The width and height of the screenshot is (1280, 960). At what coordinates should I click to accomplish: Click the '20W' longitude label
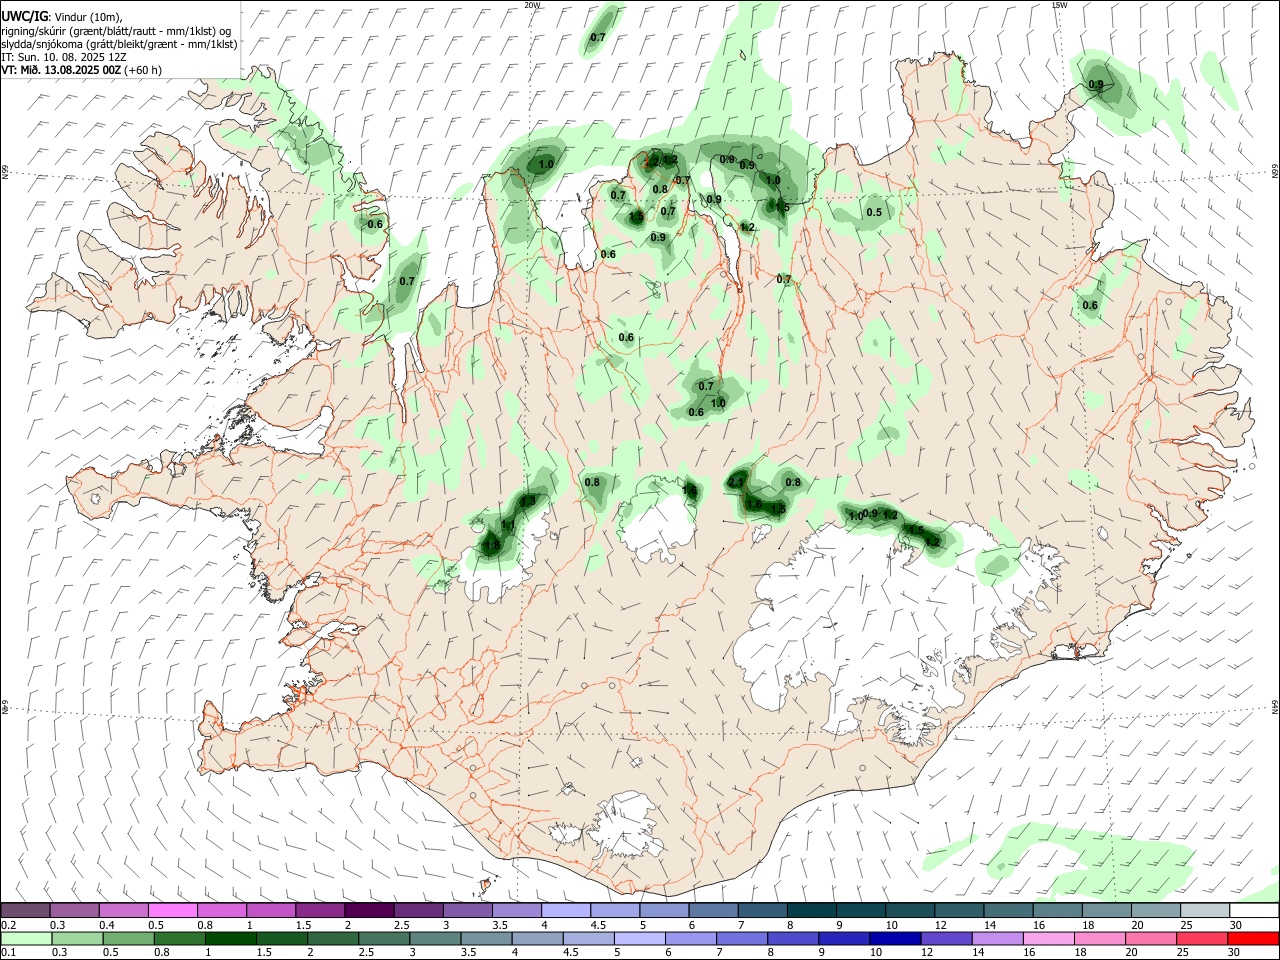click(x=532, y=5)
